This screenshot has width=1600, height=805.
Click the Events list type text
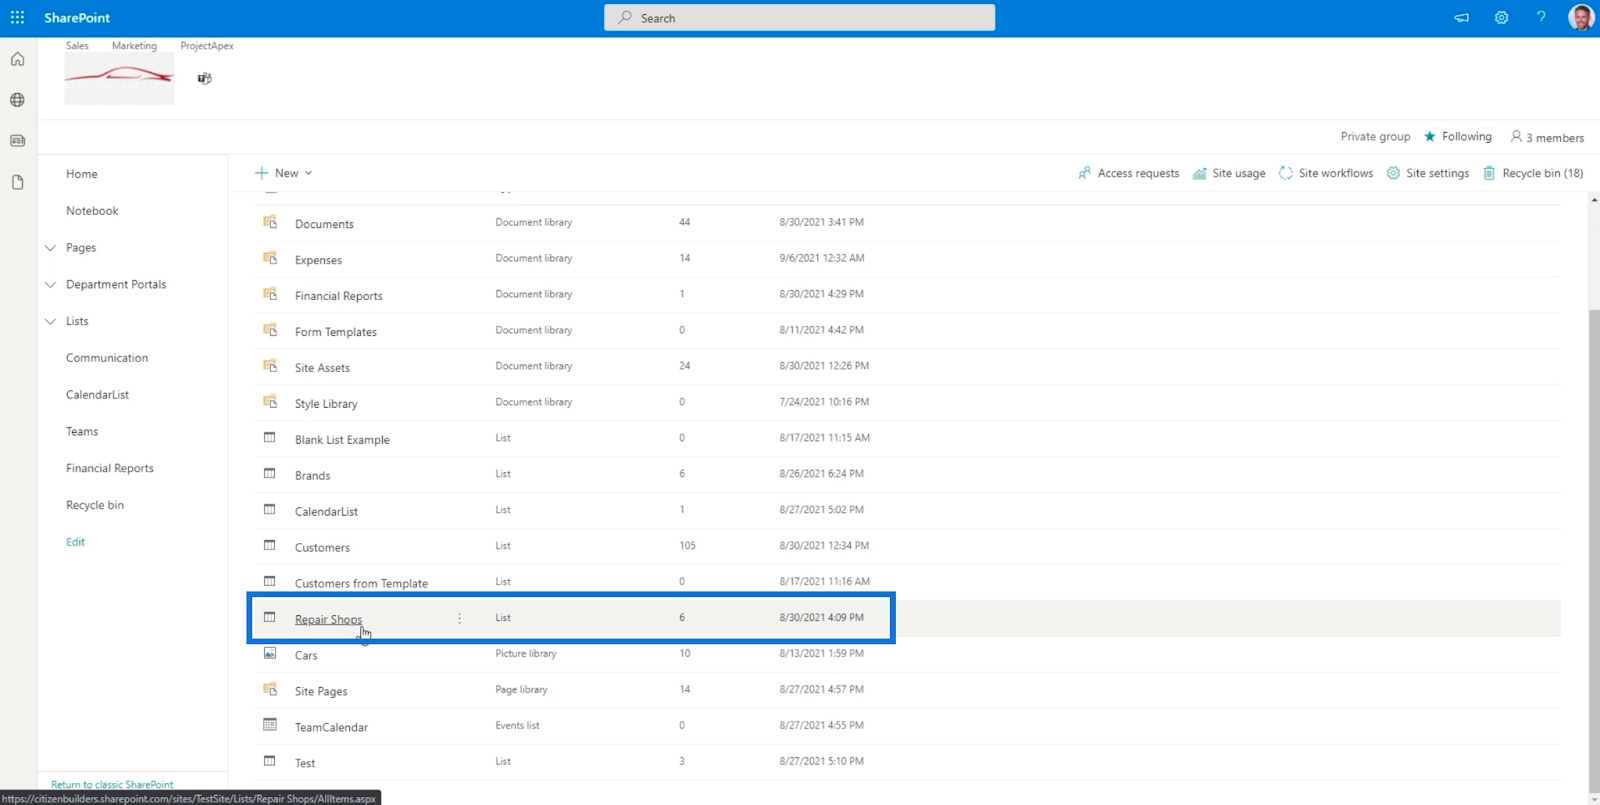pos(517,726)
